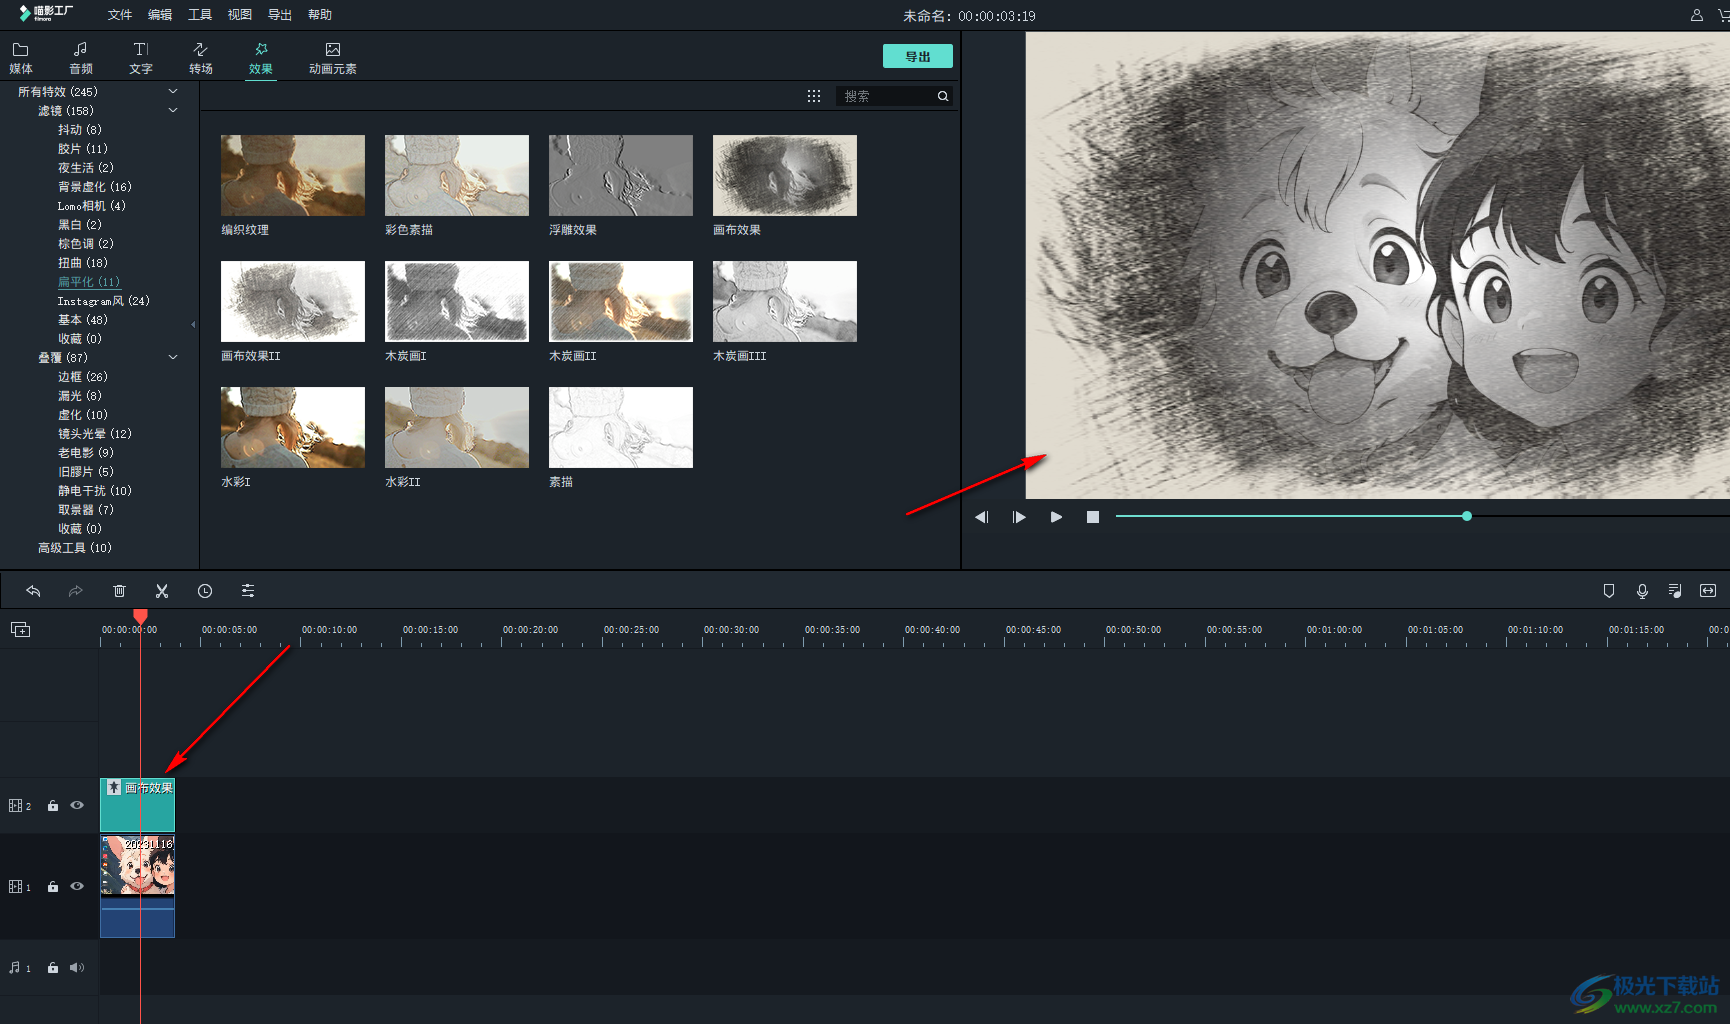Click the Redo arrow icon
The height and width of the screenshot is (1024, 1730).
pyautogui.click(x=75, y=591)
